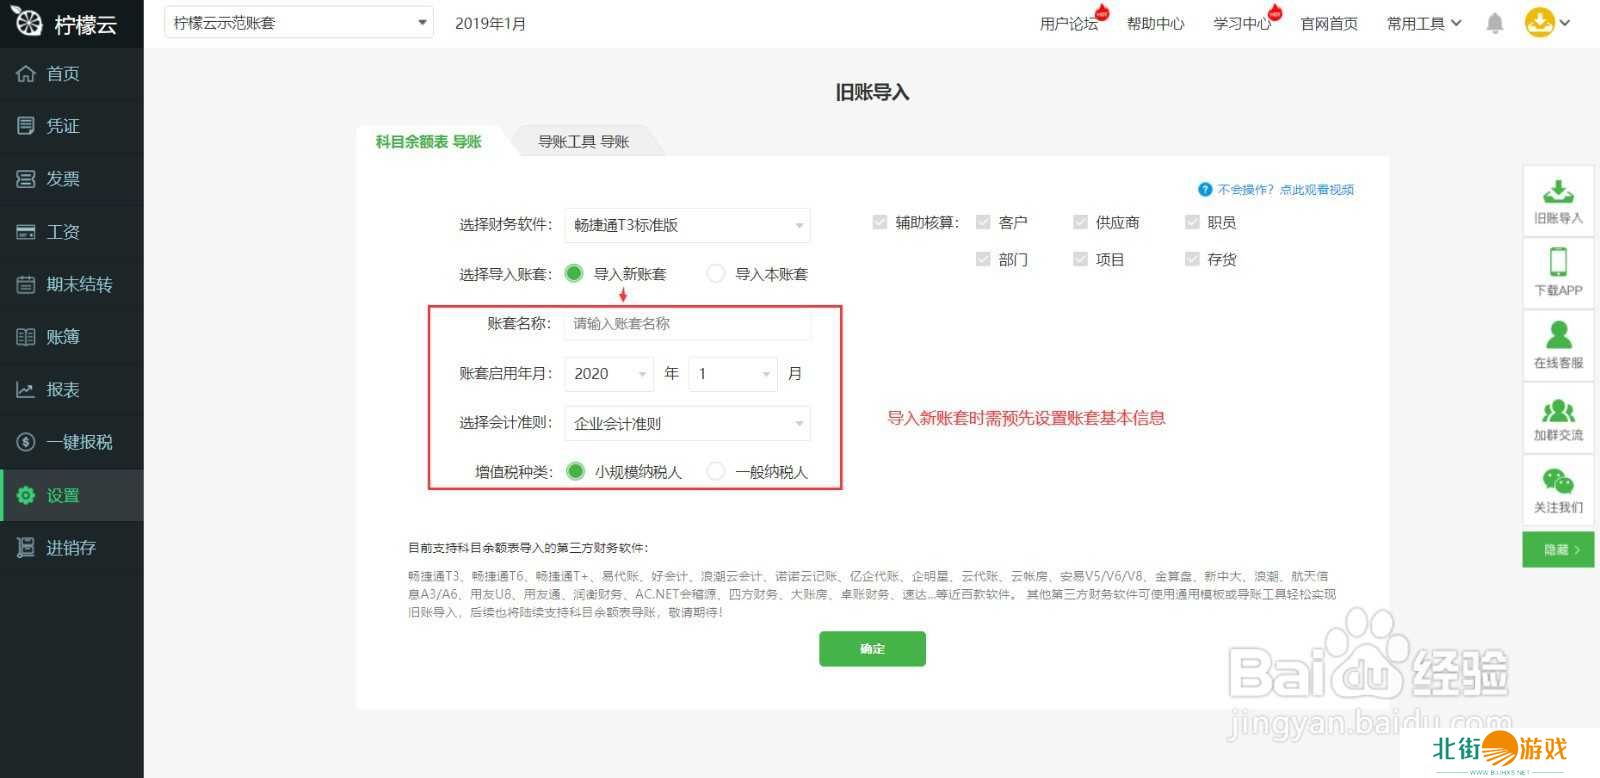Click the green 确定 button
Screen dimensions: 1600x778
[872, 648]
